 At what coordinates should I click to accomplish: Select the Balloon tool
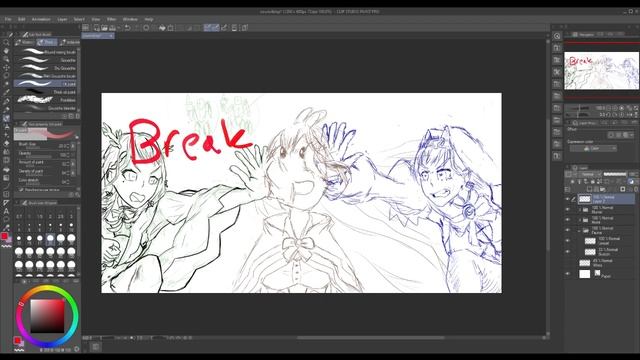point(6,220)
